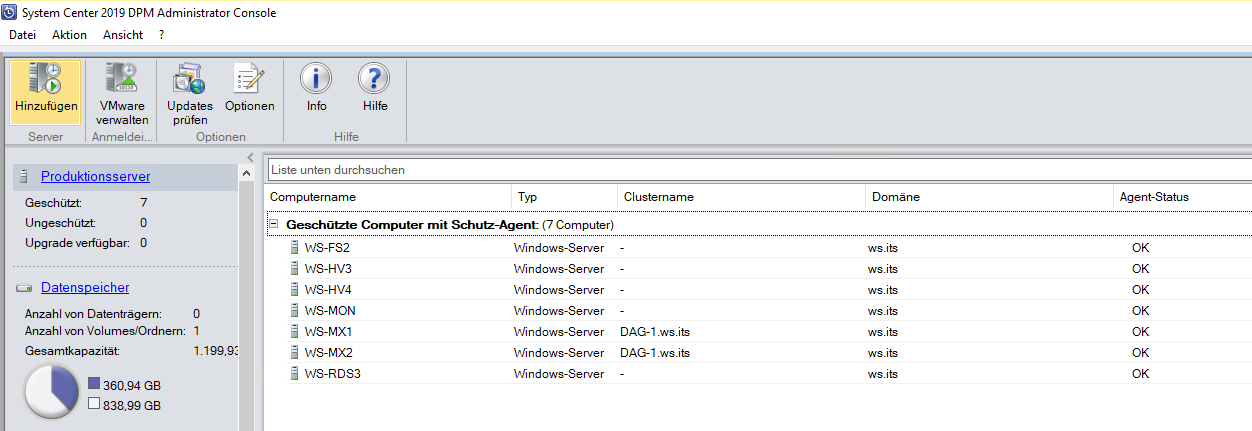The height and width of the screenshot is (431, 1252).
Task: Click the OK agent status of WS-HV3
Action: click(1141, 268)
